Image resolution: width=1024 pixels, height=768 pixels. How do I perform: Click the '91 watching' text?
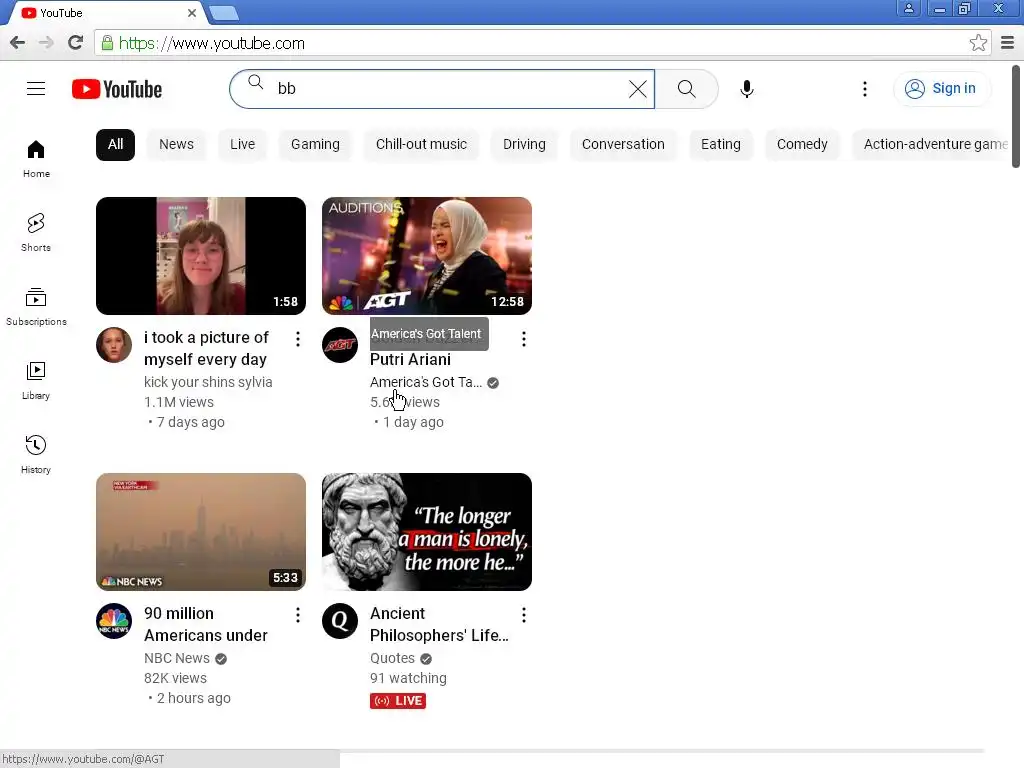pos(408,678)
